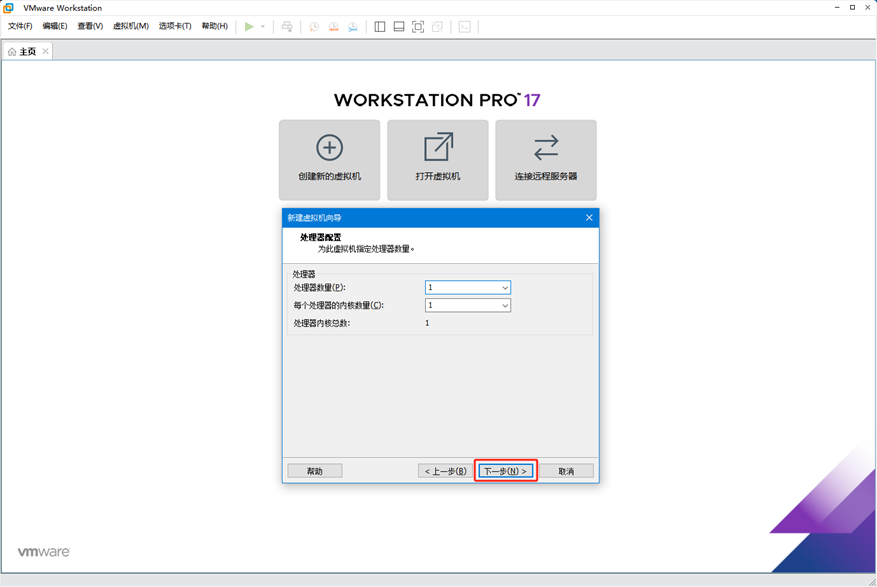Close the 主页 tab with its X
Viewport: 877px width, 587px height.
tap(45, 51)
